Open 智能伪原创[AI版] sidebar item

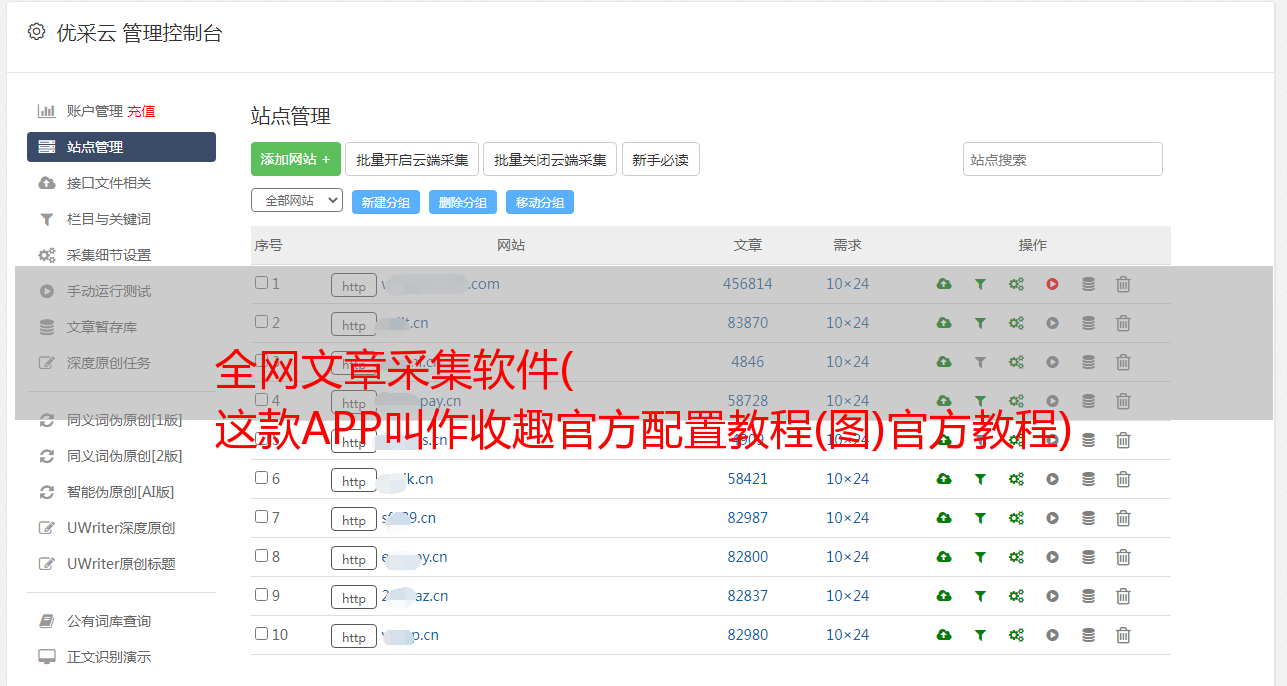(x=121, y=492)
